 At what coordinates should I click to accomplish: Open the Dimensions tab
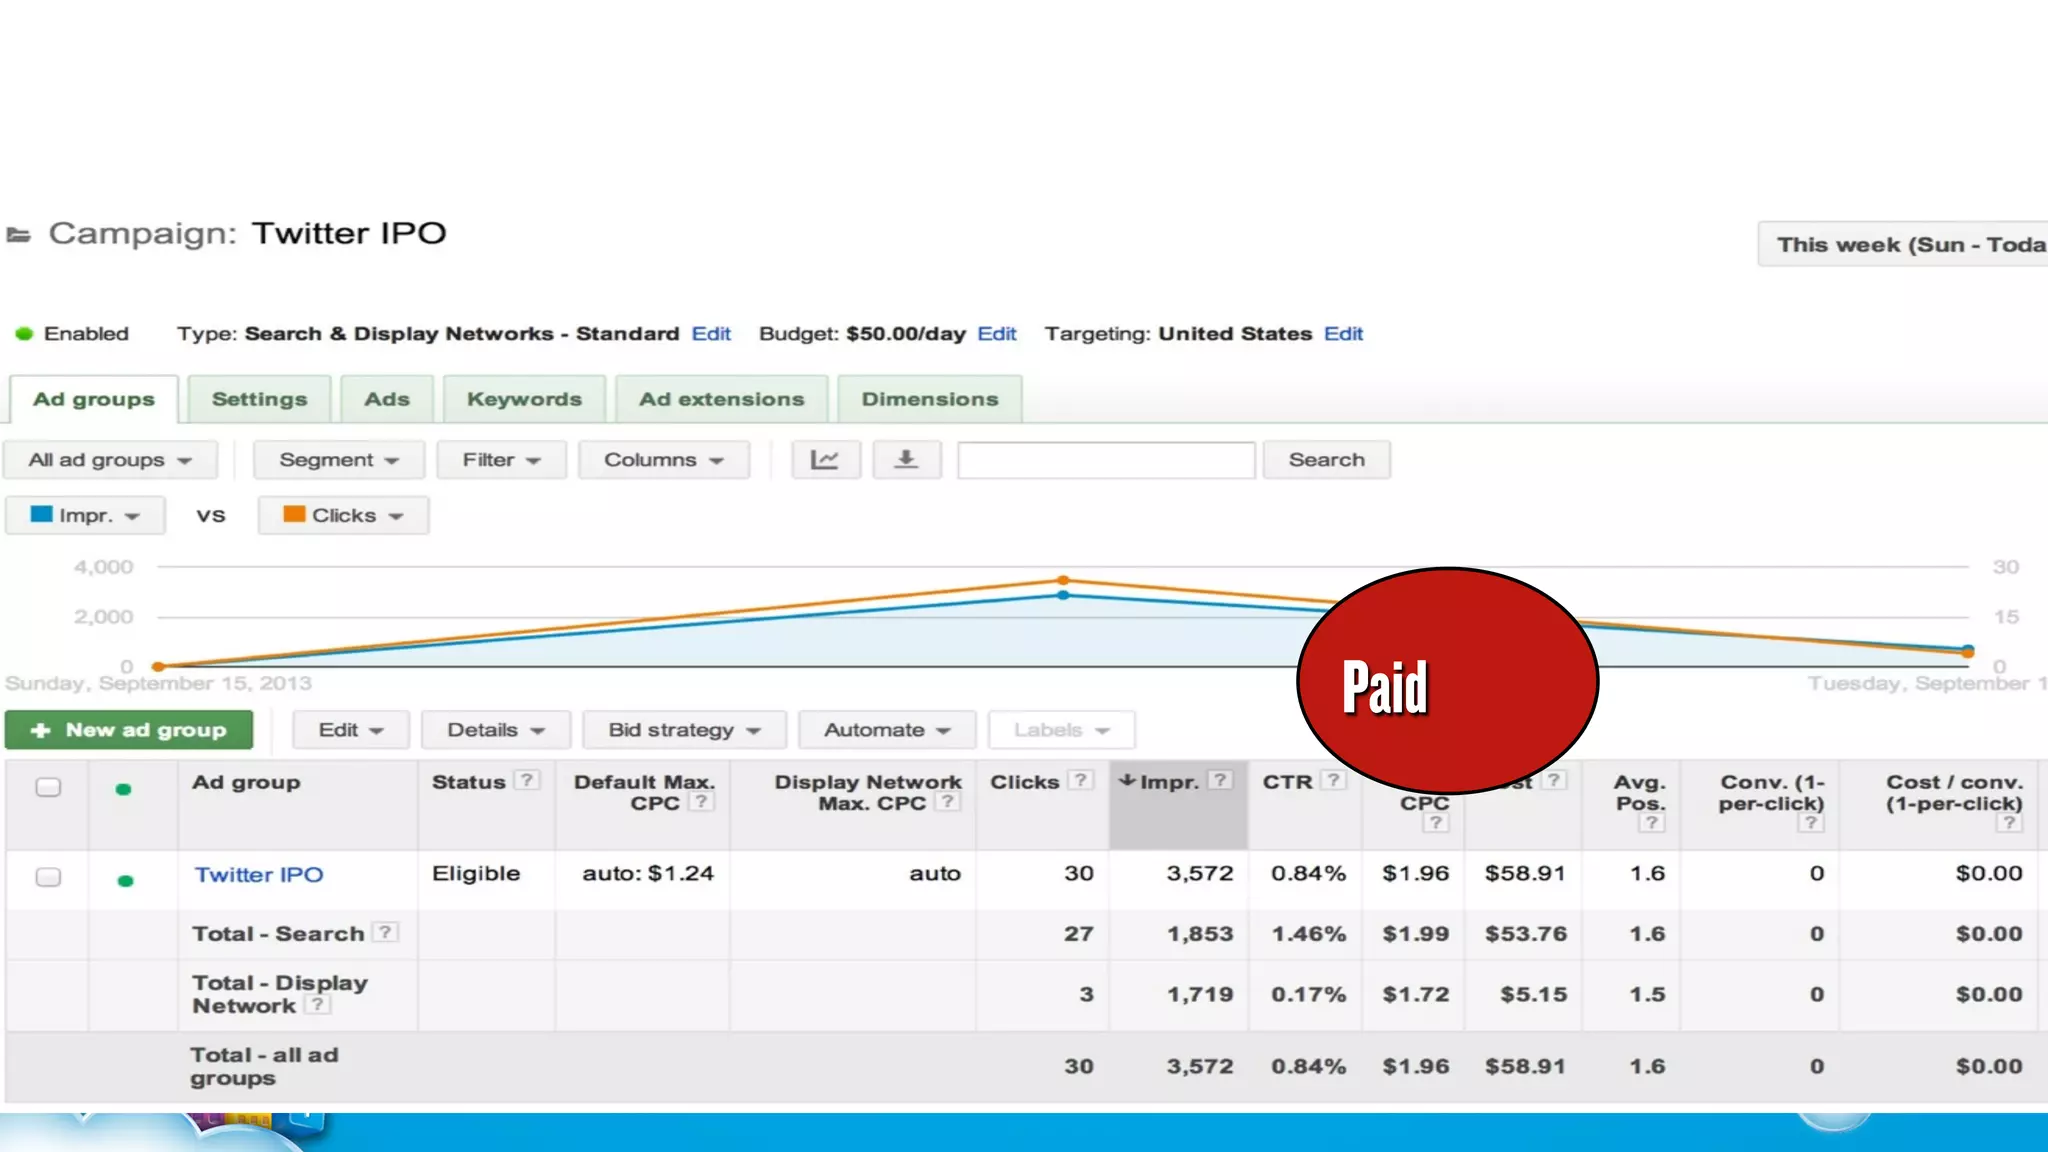point(929,399)
